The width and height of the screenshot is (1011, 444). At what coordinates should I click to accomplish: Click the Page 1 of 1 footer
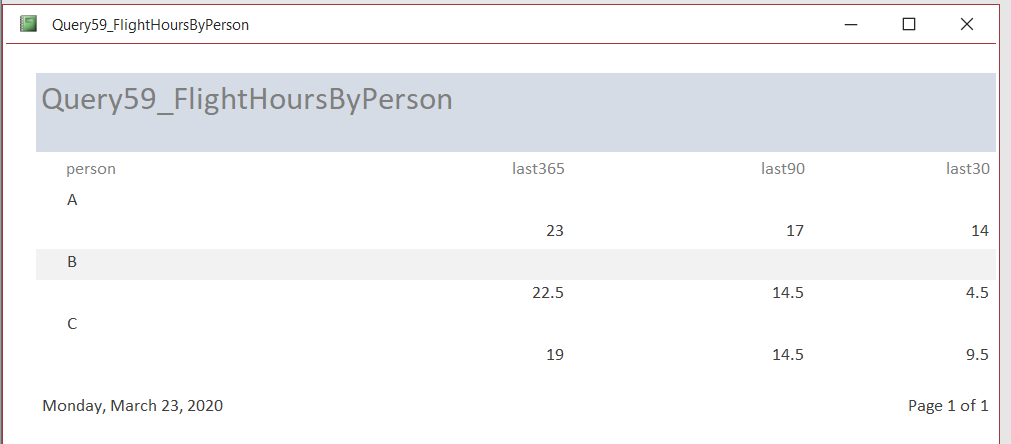[948, 405]
